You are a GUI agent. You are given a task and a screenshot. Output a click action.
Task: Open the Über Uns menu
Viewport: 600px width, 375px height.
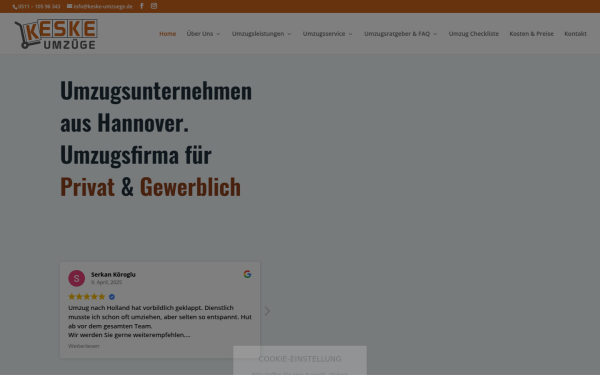(x=200, y=34)
